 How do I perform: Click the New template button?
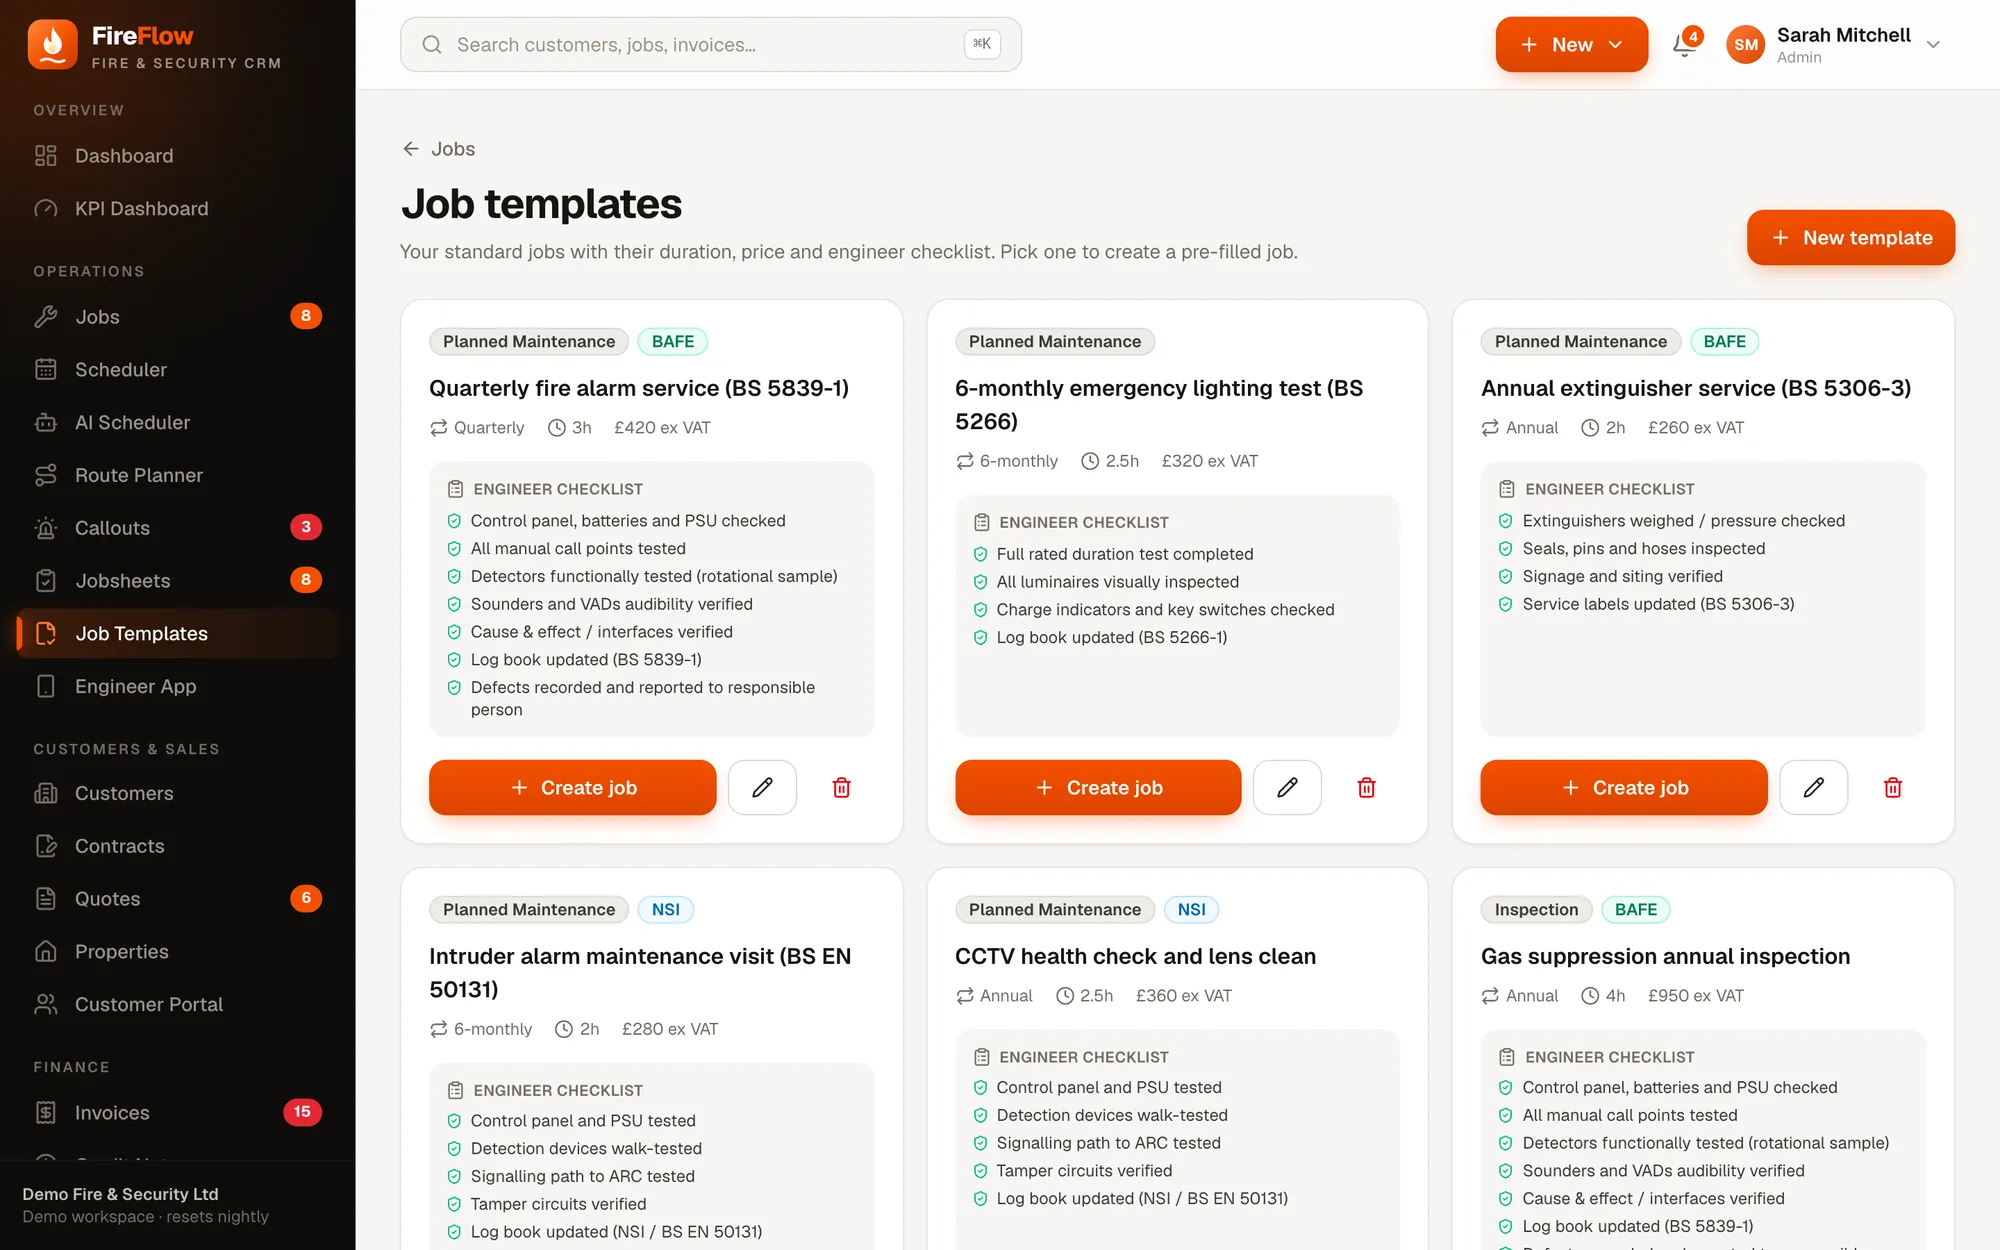[1850, 238]
